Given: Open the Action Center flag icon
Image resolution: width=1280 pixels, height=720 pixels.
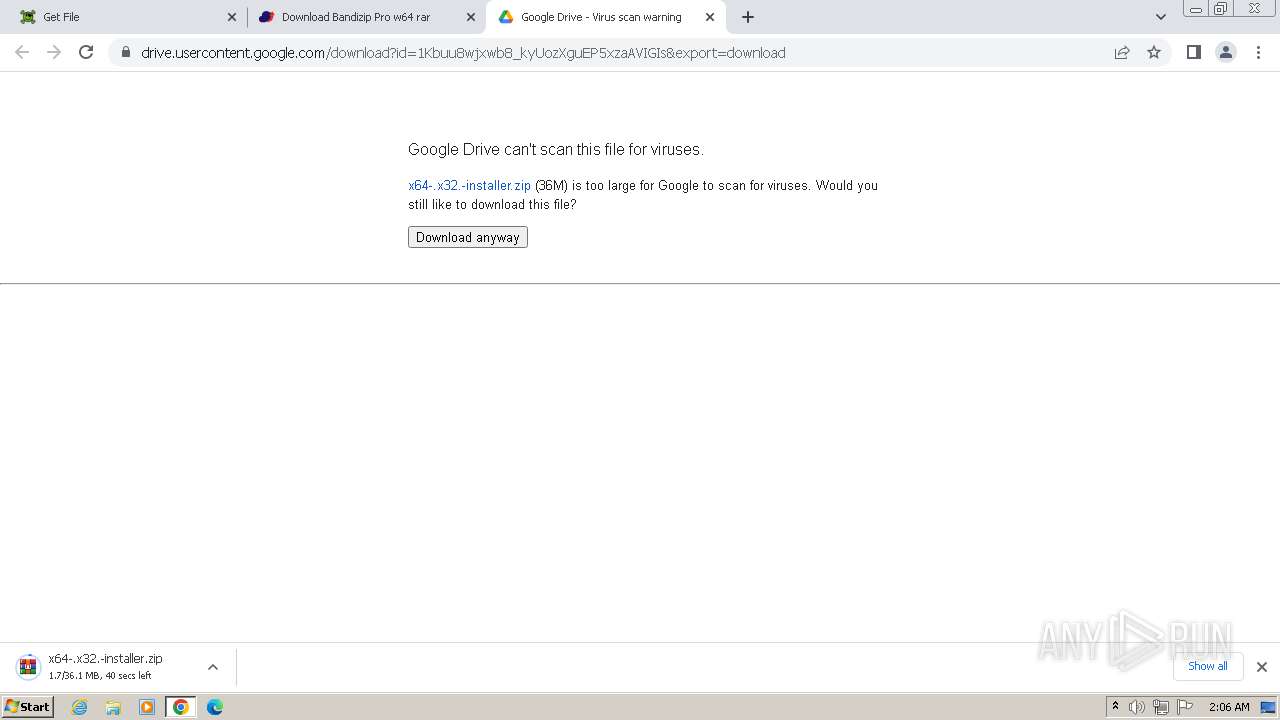Looking at the screenshot, I should (1185, 707).
